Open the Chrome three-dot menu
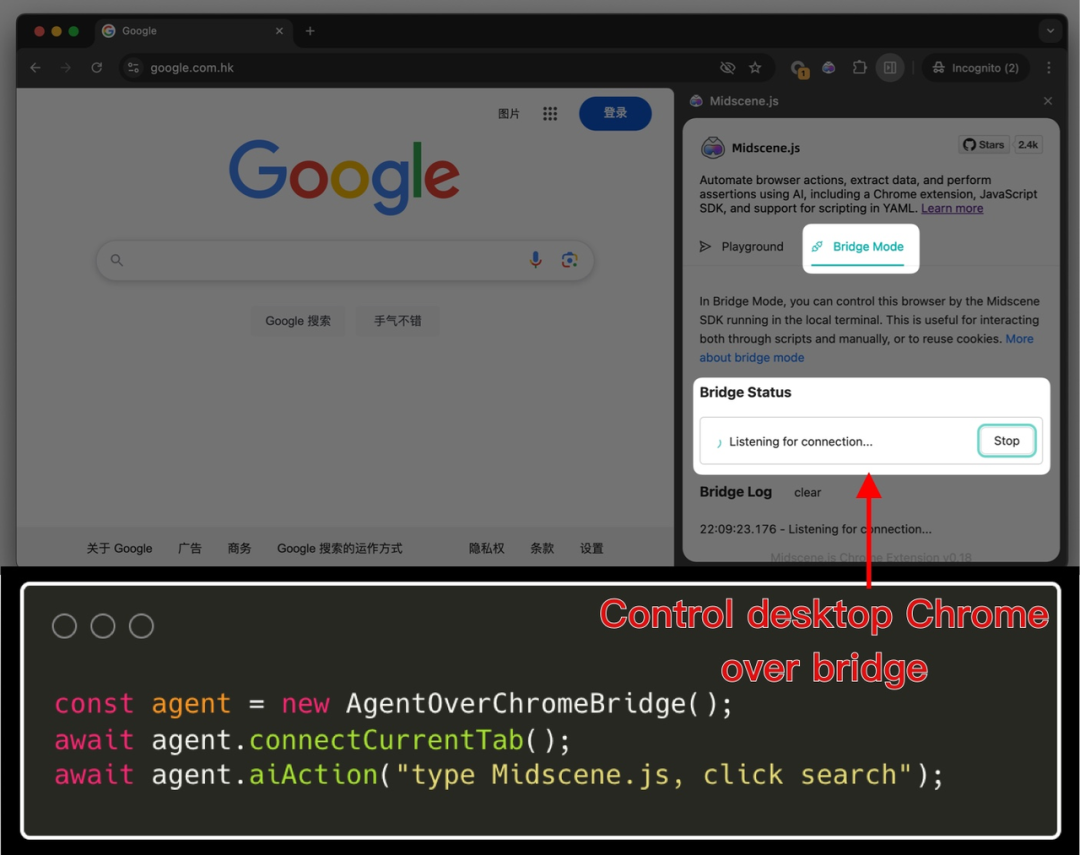The width and height of the screenshot is (1080, 855). click(x=1049, y=68)
